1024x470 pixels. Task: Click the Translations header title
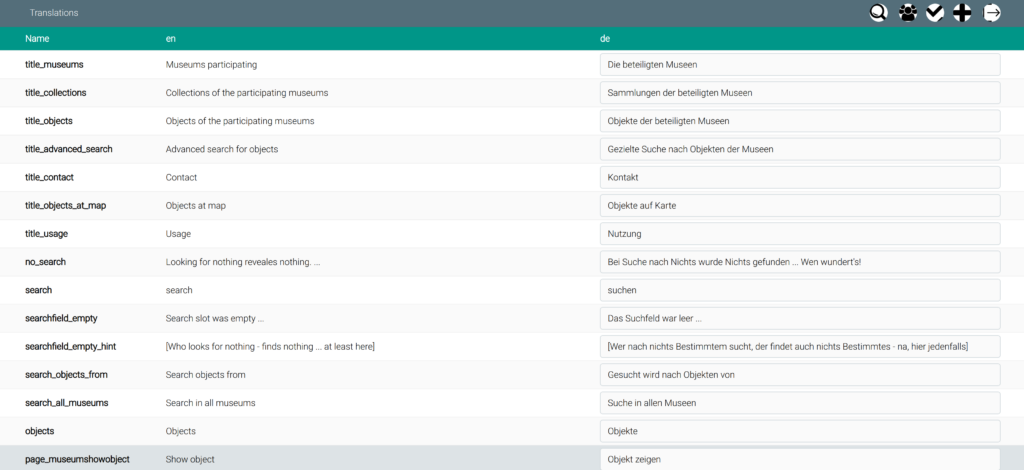[54, 13]
